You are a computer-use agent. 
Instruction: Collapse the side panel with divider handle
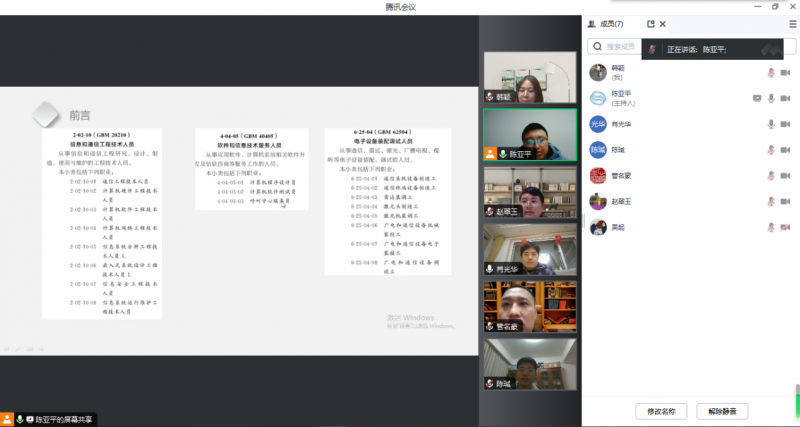[x=583, y=218]
